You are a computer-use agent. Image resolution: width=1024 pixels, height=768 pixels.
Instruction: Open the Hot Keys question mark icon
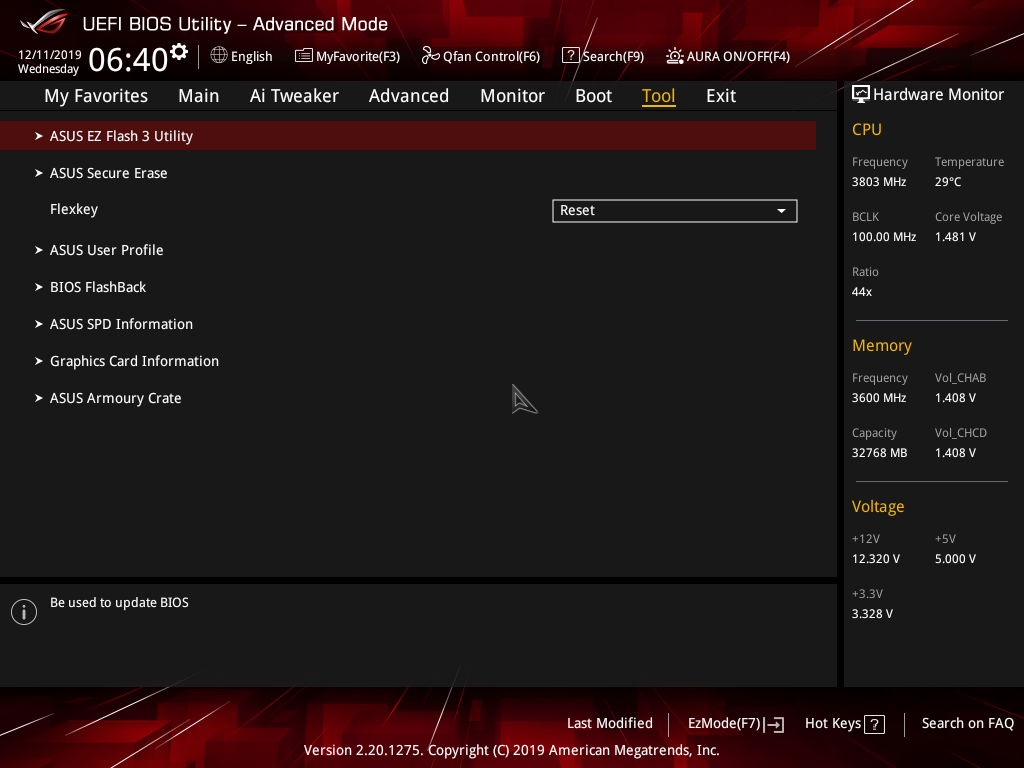874,723
